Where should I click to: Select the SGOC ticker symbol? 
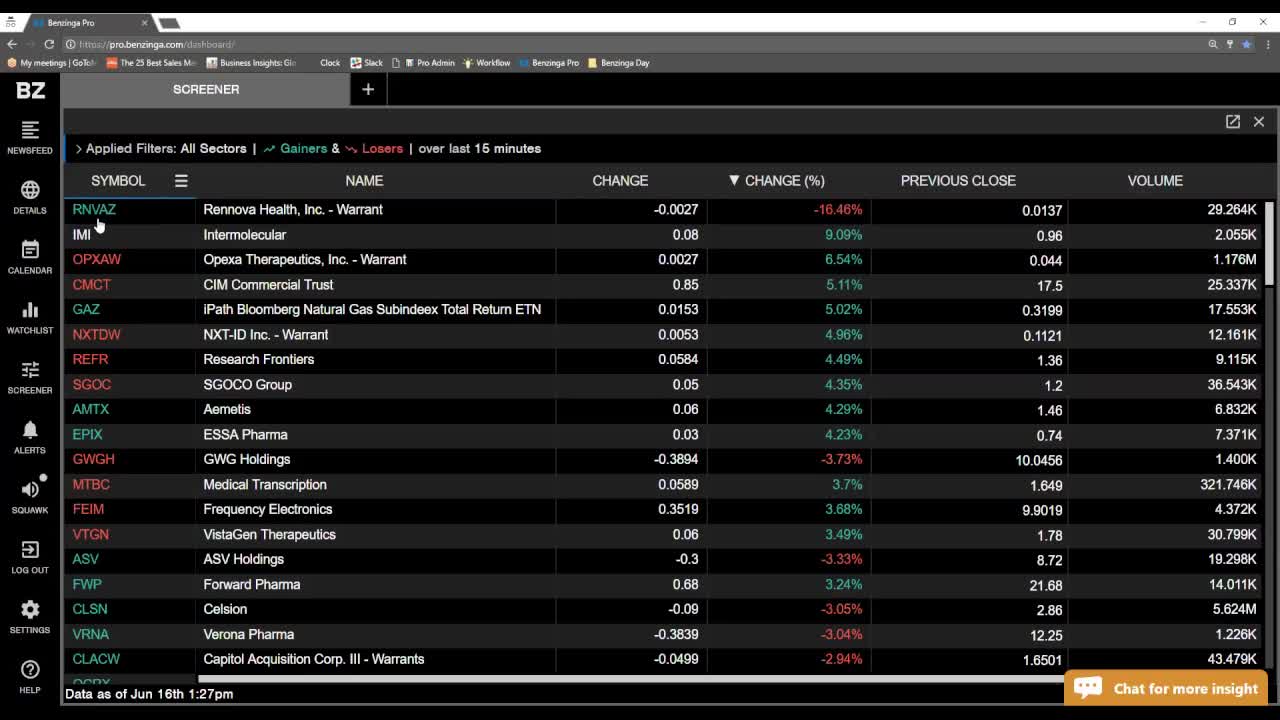coord(91,385)
